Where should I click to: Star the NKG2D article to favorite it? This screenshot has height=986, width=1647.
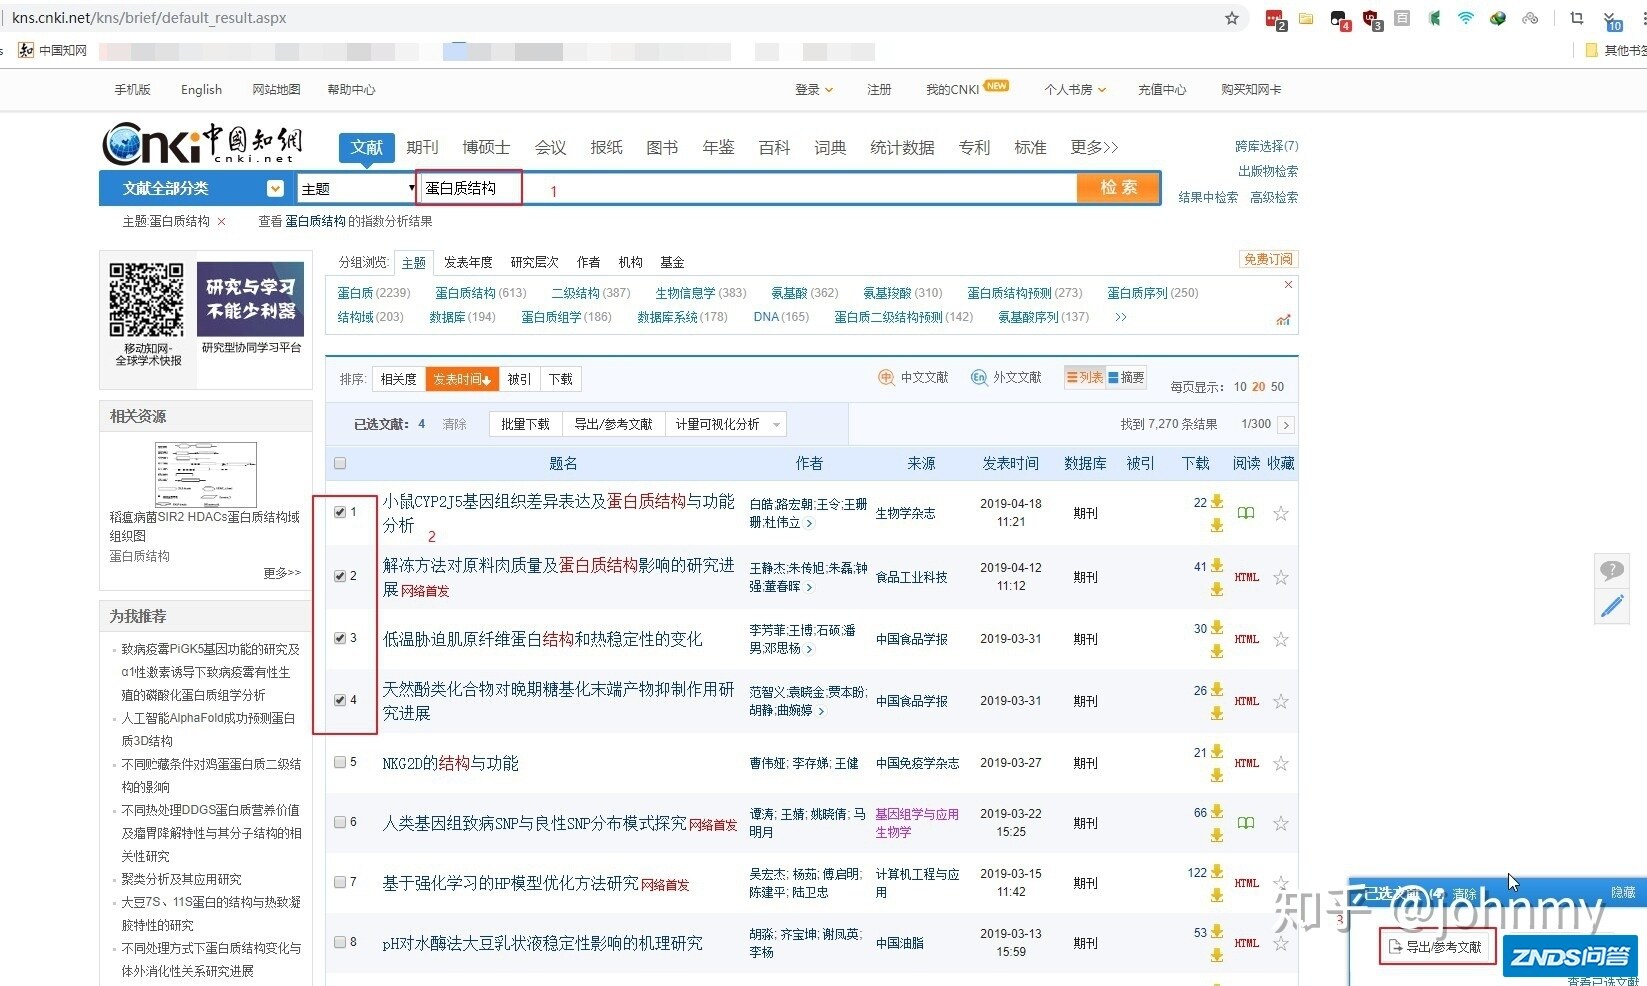point(1281,763)
